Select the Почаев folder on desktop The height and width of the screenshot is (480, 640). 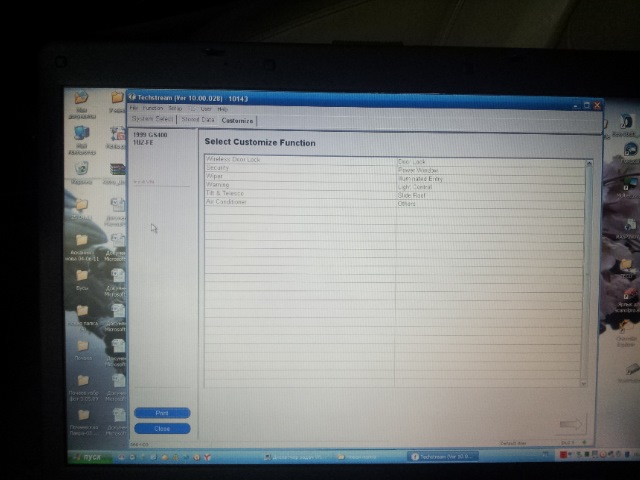83,351
